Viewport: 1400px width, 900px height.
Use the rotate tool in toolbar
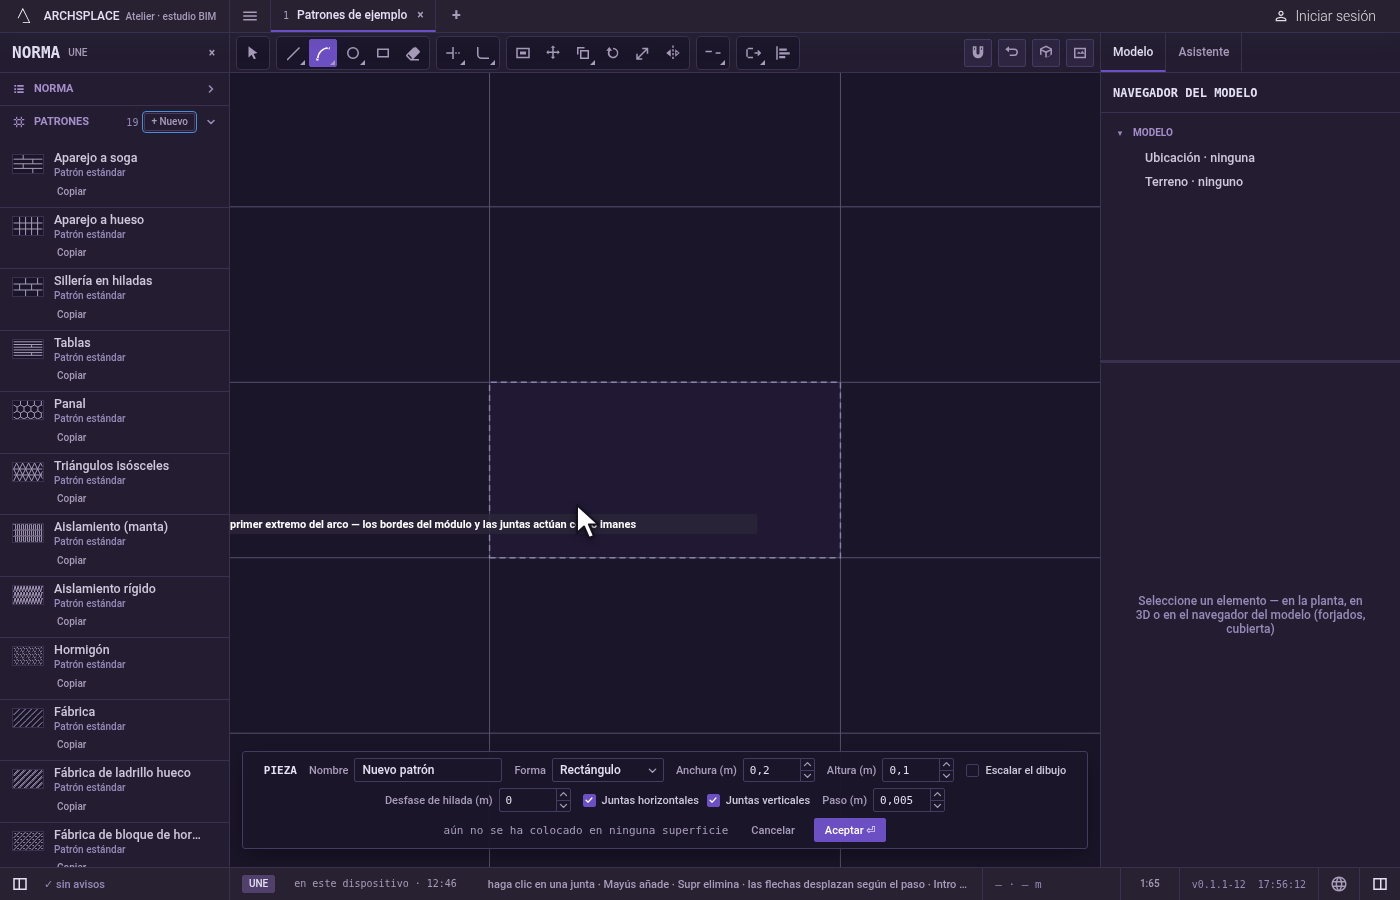coord(613,53)
